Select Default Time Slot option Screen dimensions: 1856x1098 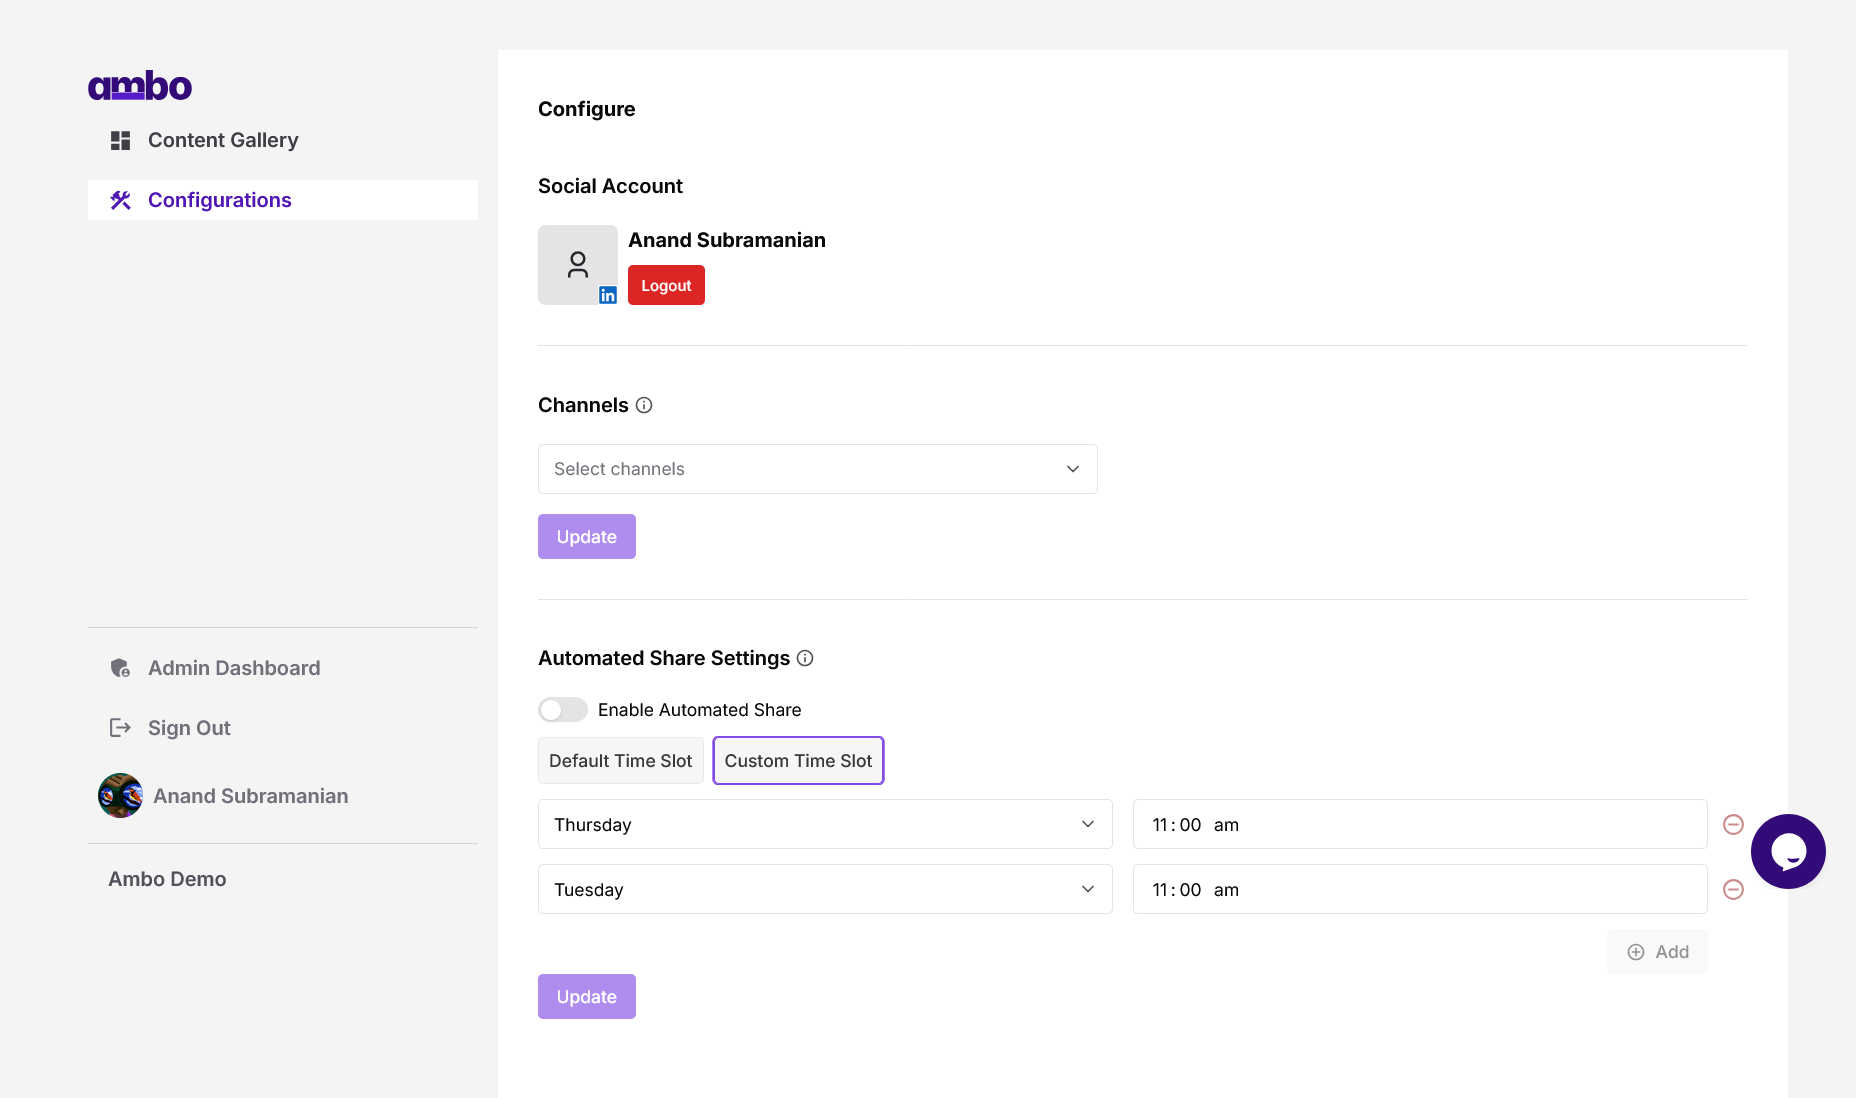(x=620, y=761)
